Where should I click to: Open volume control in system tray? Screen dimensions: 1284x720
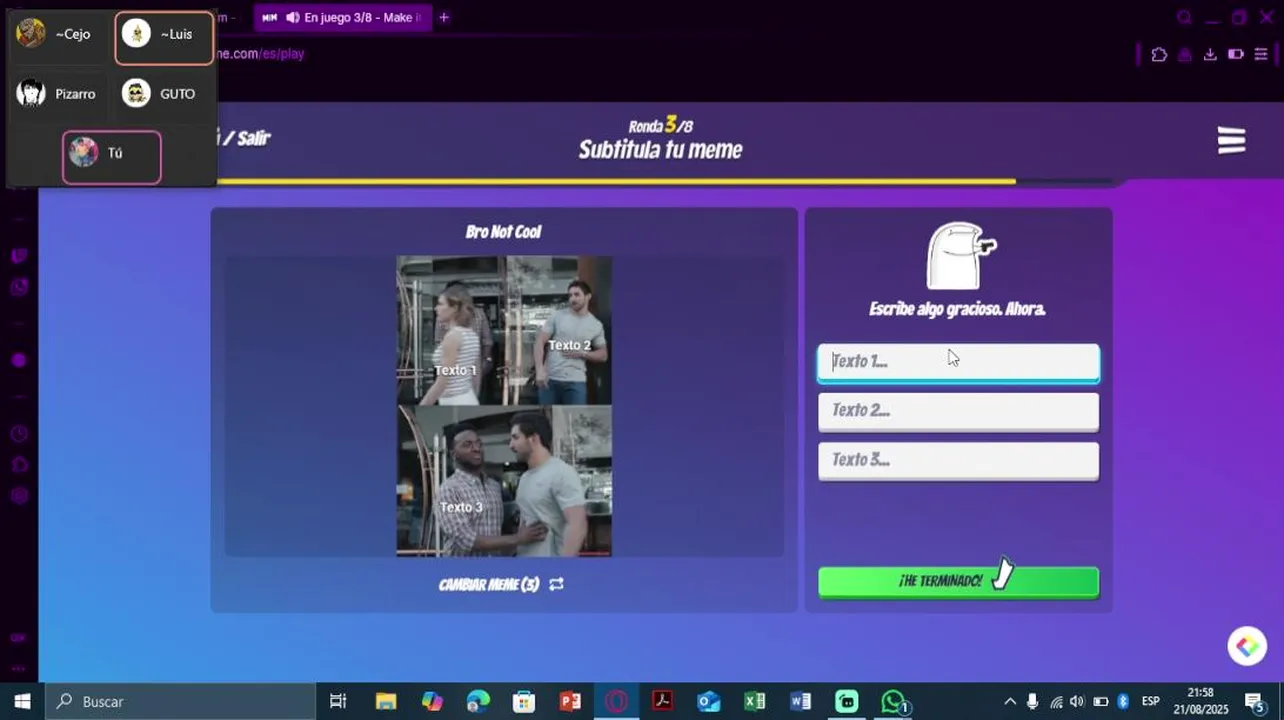1077,701
